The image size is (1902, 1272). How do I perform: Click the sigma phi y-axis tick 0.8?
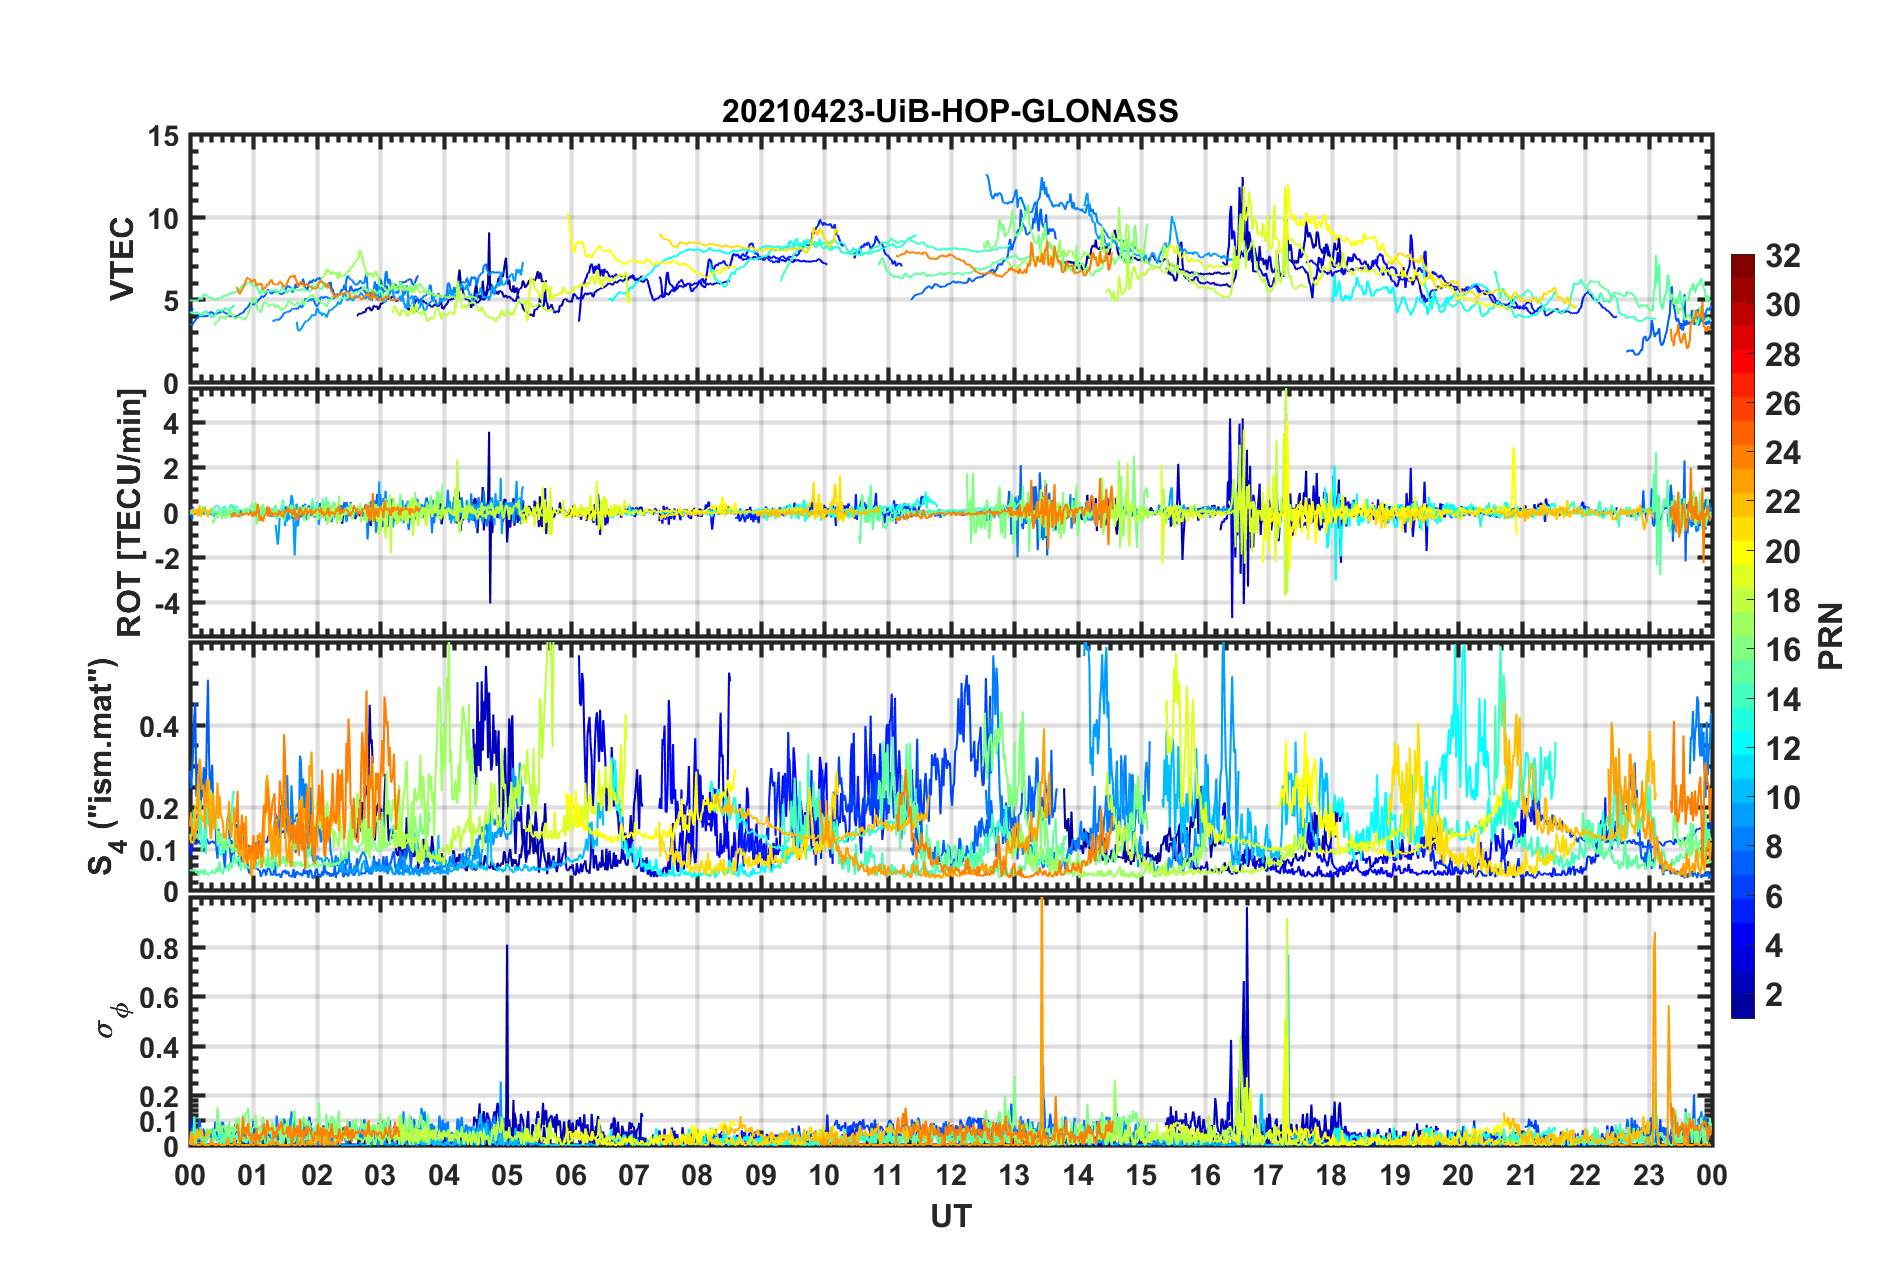[x=158, y=948]
